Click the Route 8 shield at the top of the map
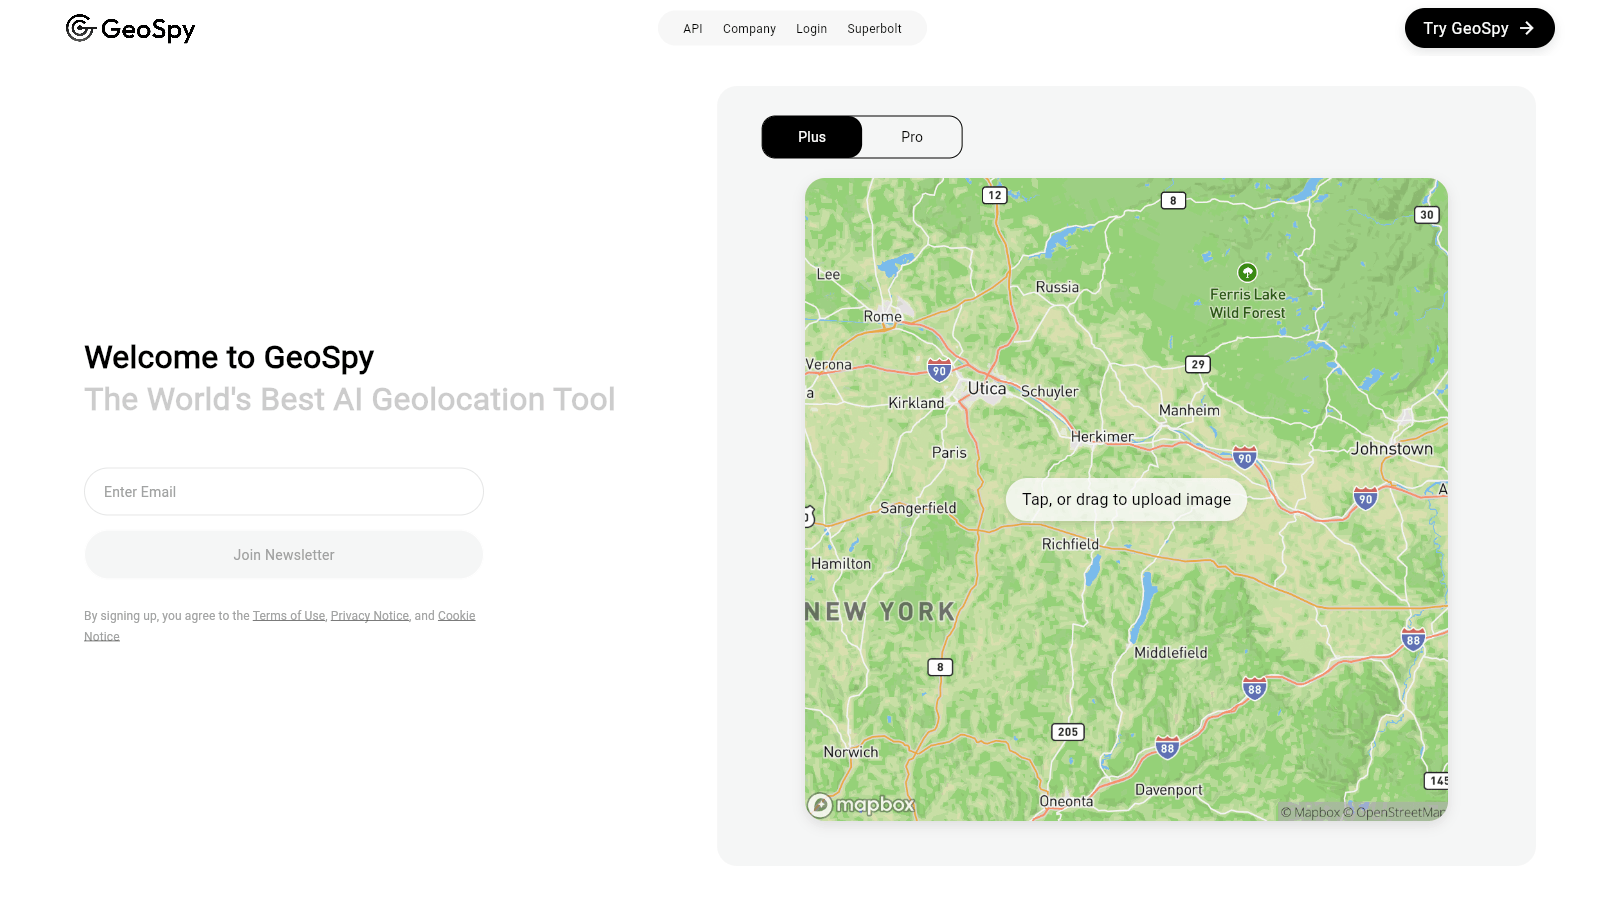 [1173, 200]
